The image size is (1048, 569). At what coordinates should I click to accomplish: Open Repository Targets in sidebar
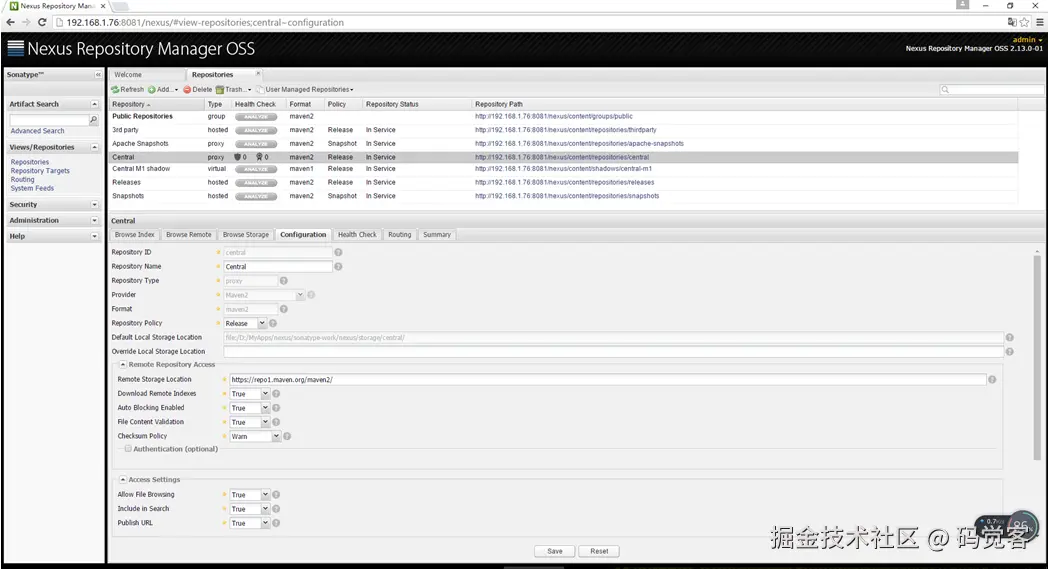tap(40, 170)
